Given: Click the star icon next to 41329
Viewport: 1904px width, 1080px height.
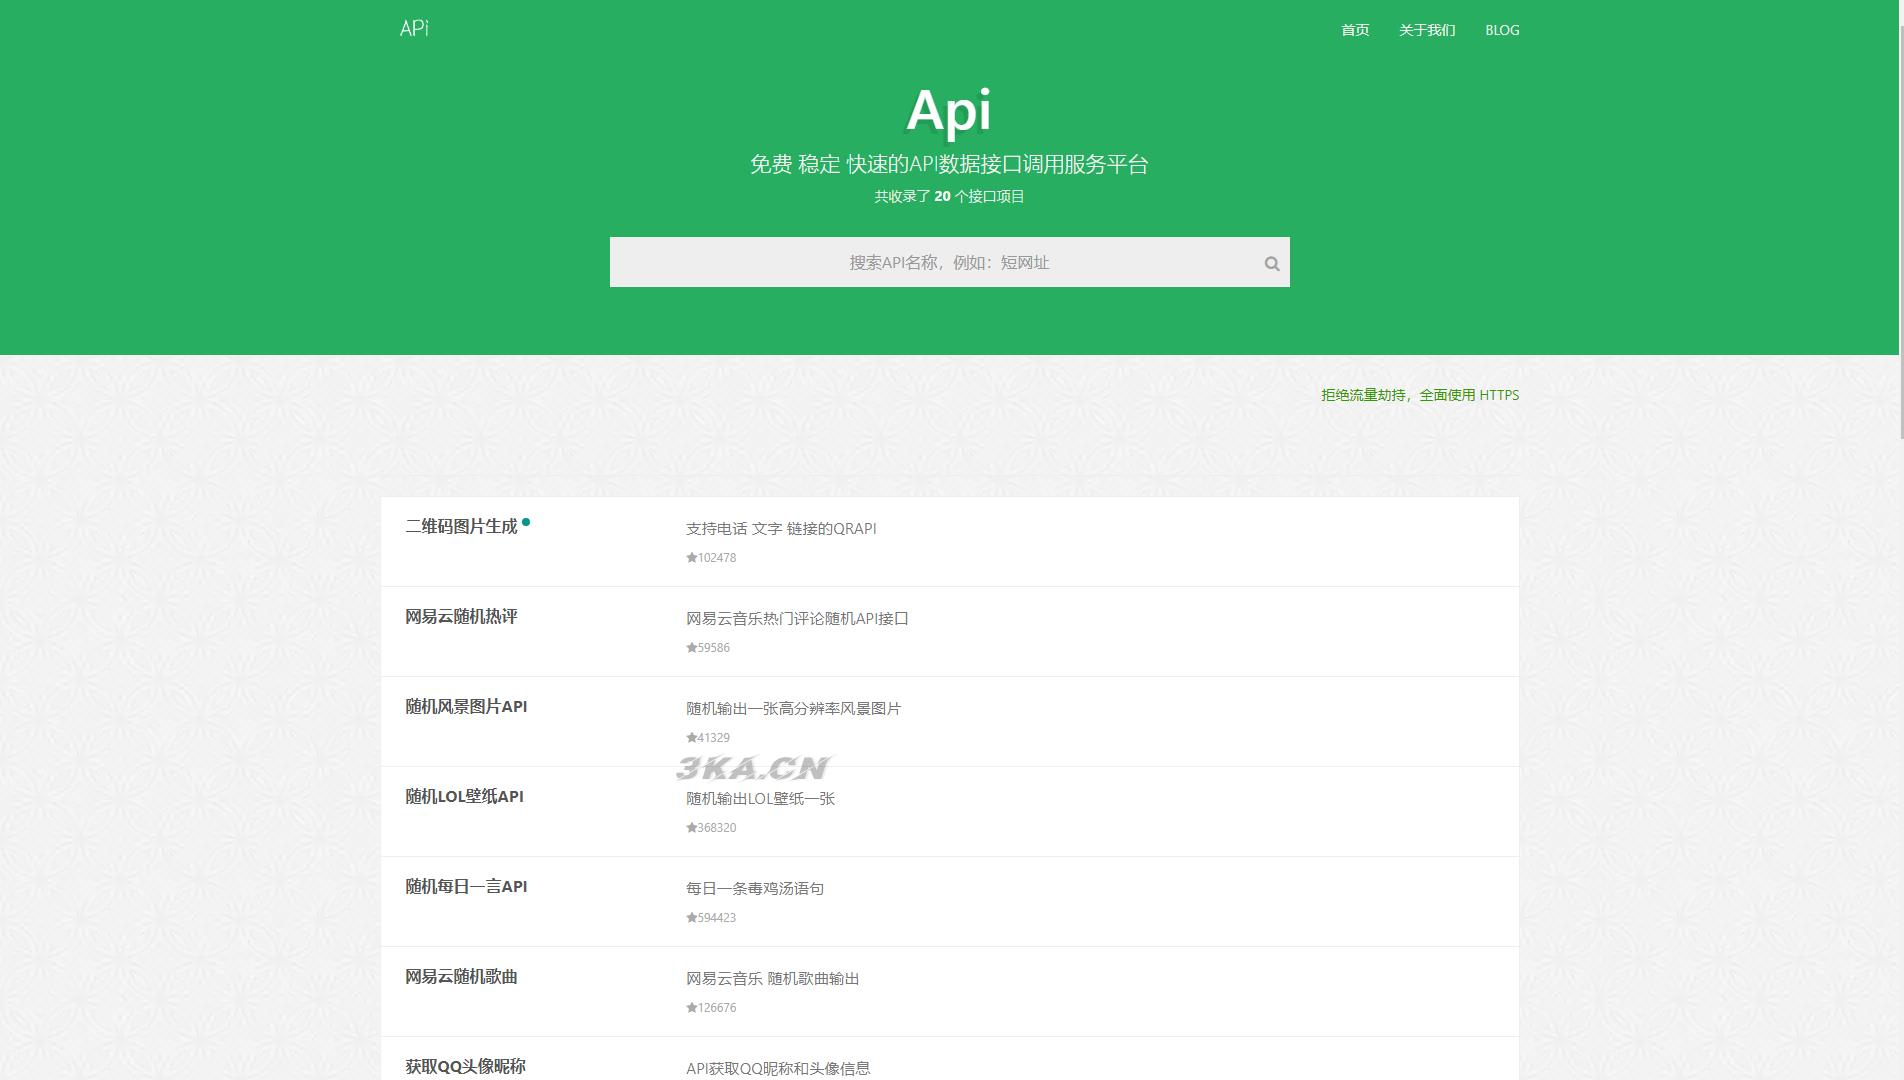Looking at the screenshot, I should (691, 737).
